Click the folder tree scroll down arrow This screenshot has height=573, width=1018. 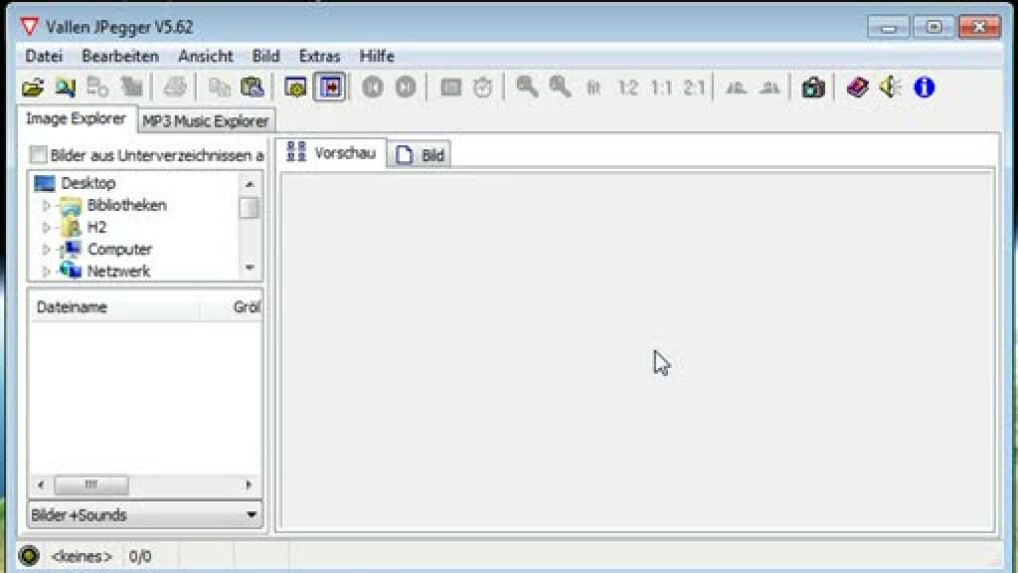tap(249, 268)
